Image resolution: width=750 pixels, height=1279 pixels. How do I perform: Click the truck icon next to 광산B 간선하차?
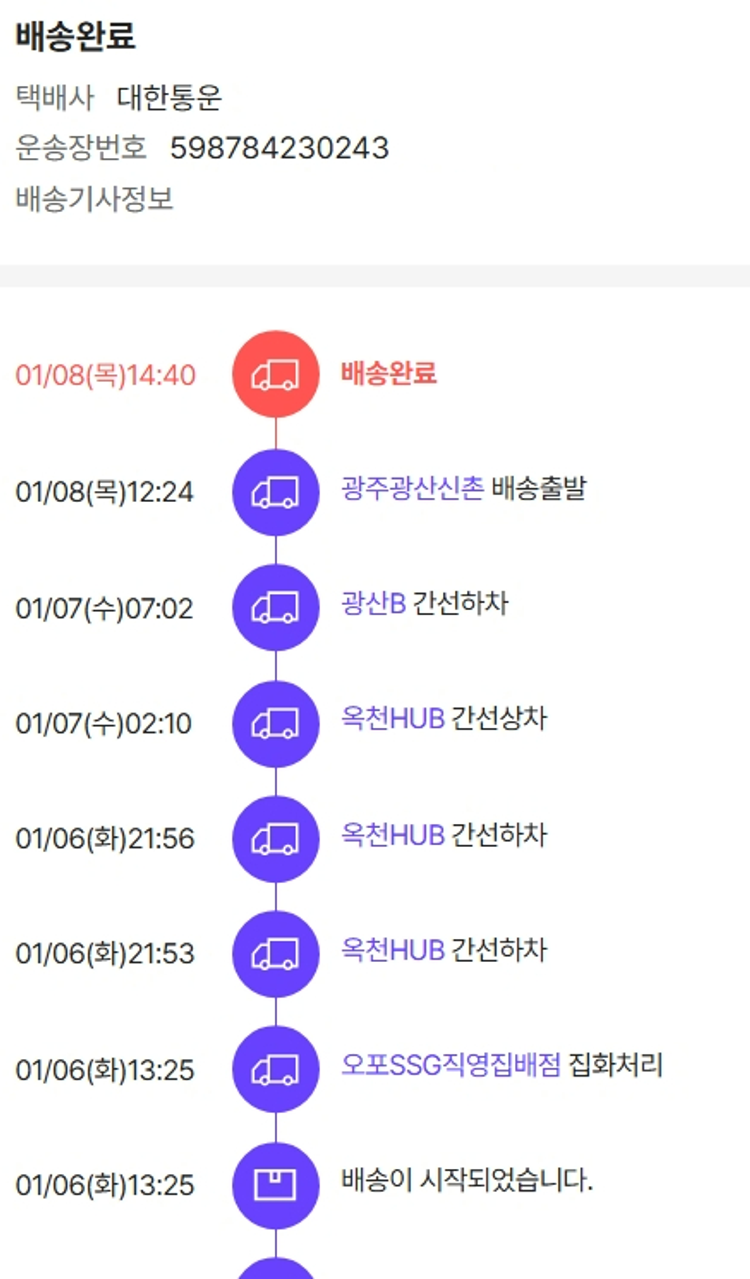coord(275,607)
